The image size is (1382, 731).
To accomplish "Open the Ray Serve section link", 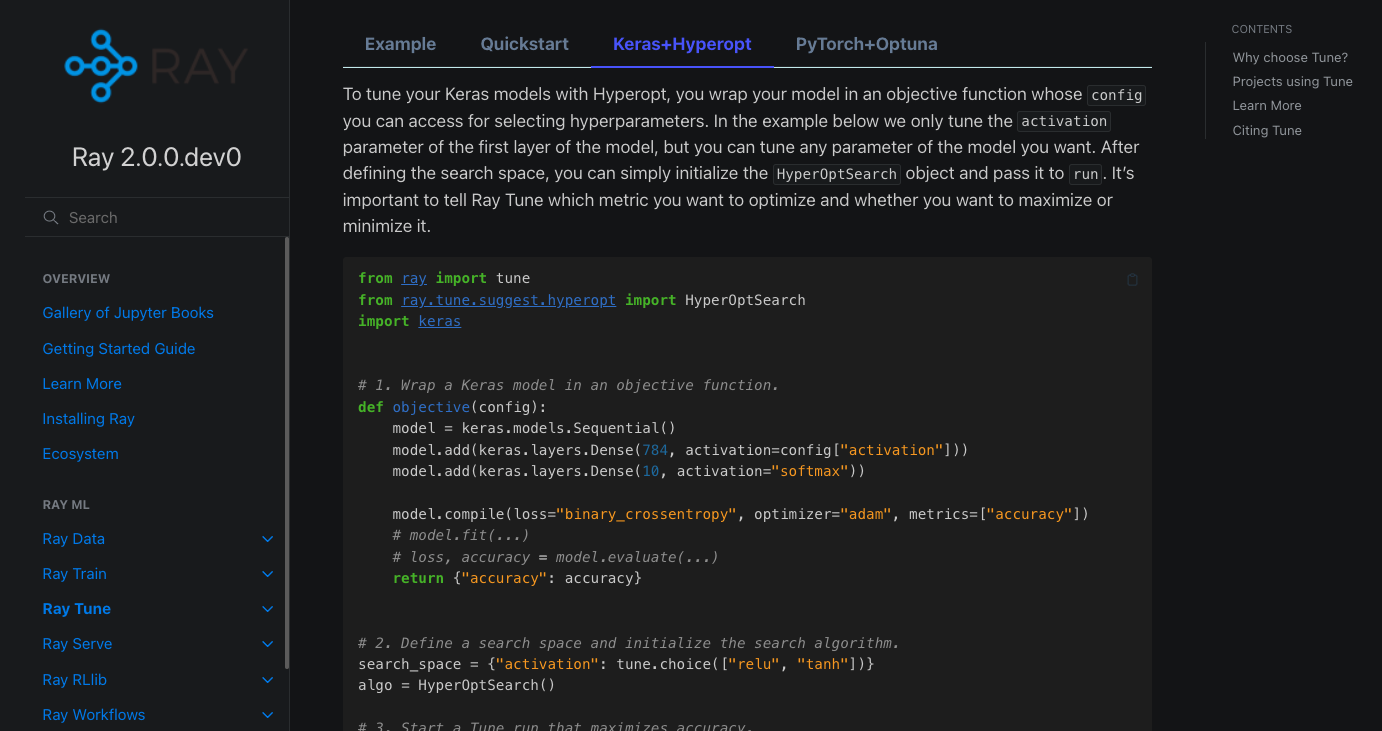I will coord(77,644).
